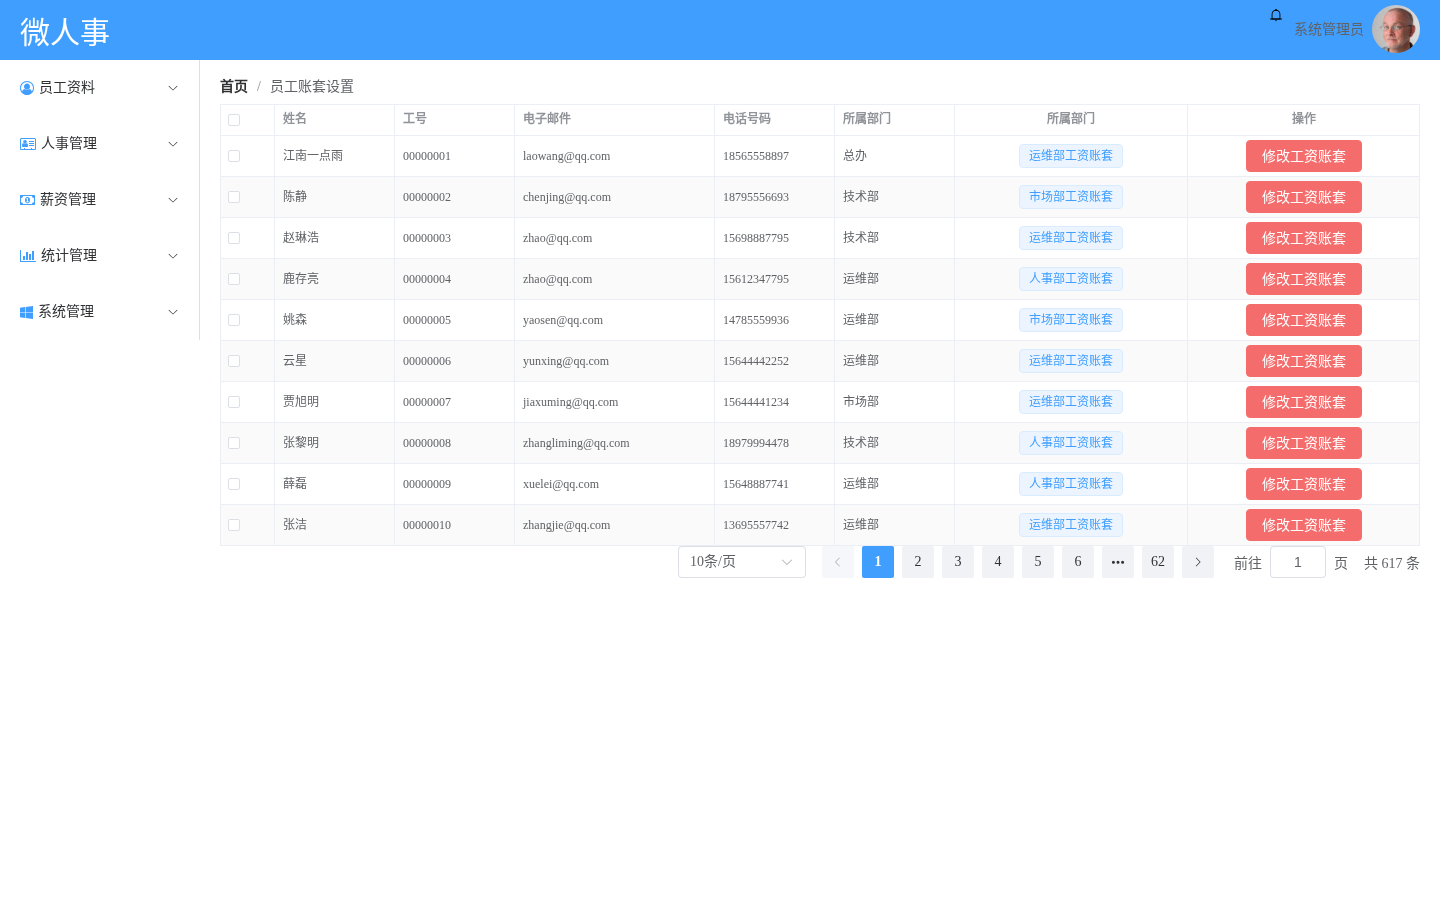
Task: Click 修改工资账套 for 云星
Action: [x=1304, y=361]
